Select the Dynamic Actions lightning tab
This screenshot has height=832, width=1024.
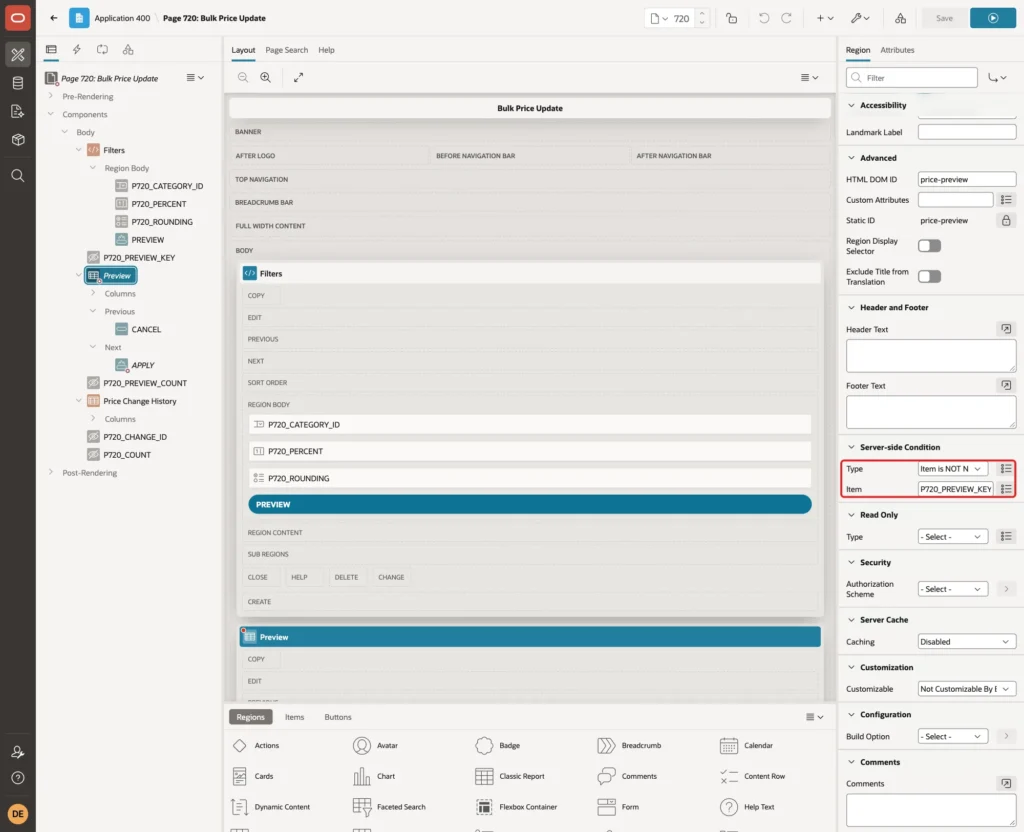coord(76,50)
